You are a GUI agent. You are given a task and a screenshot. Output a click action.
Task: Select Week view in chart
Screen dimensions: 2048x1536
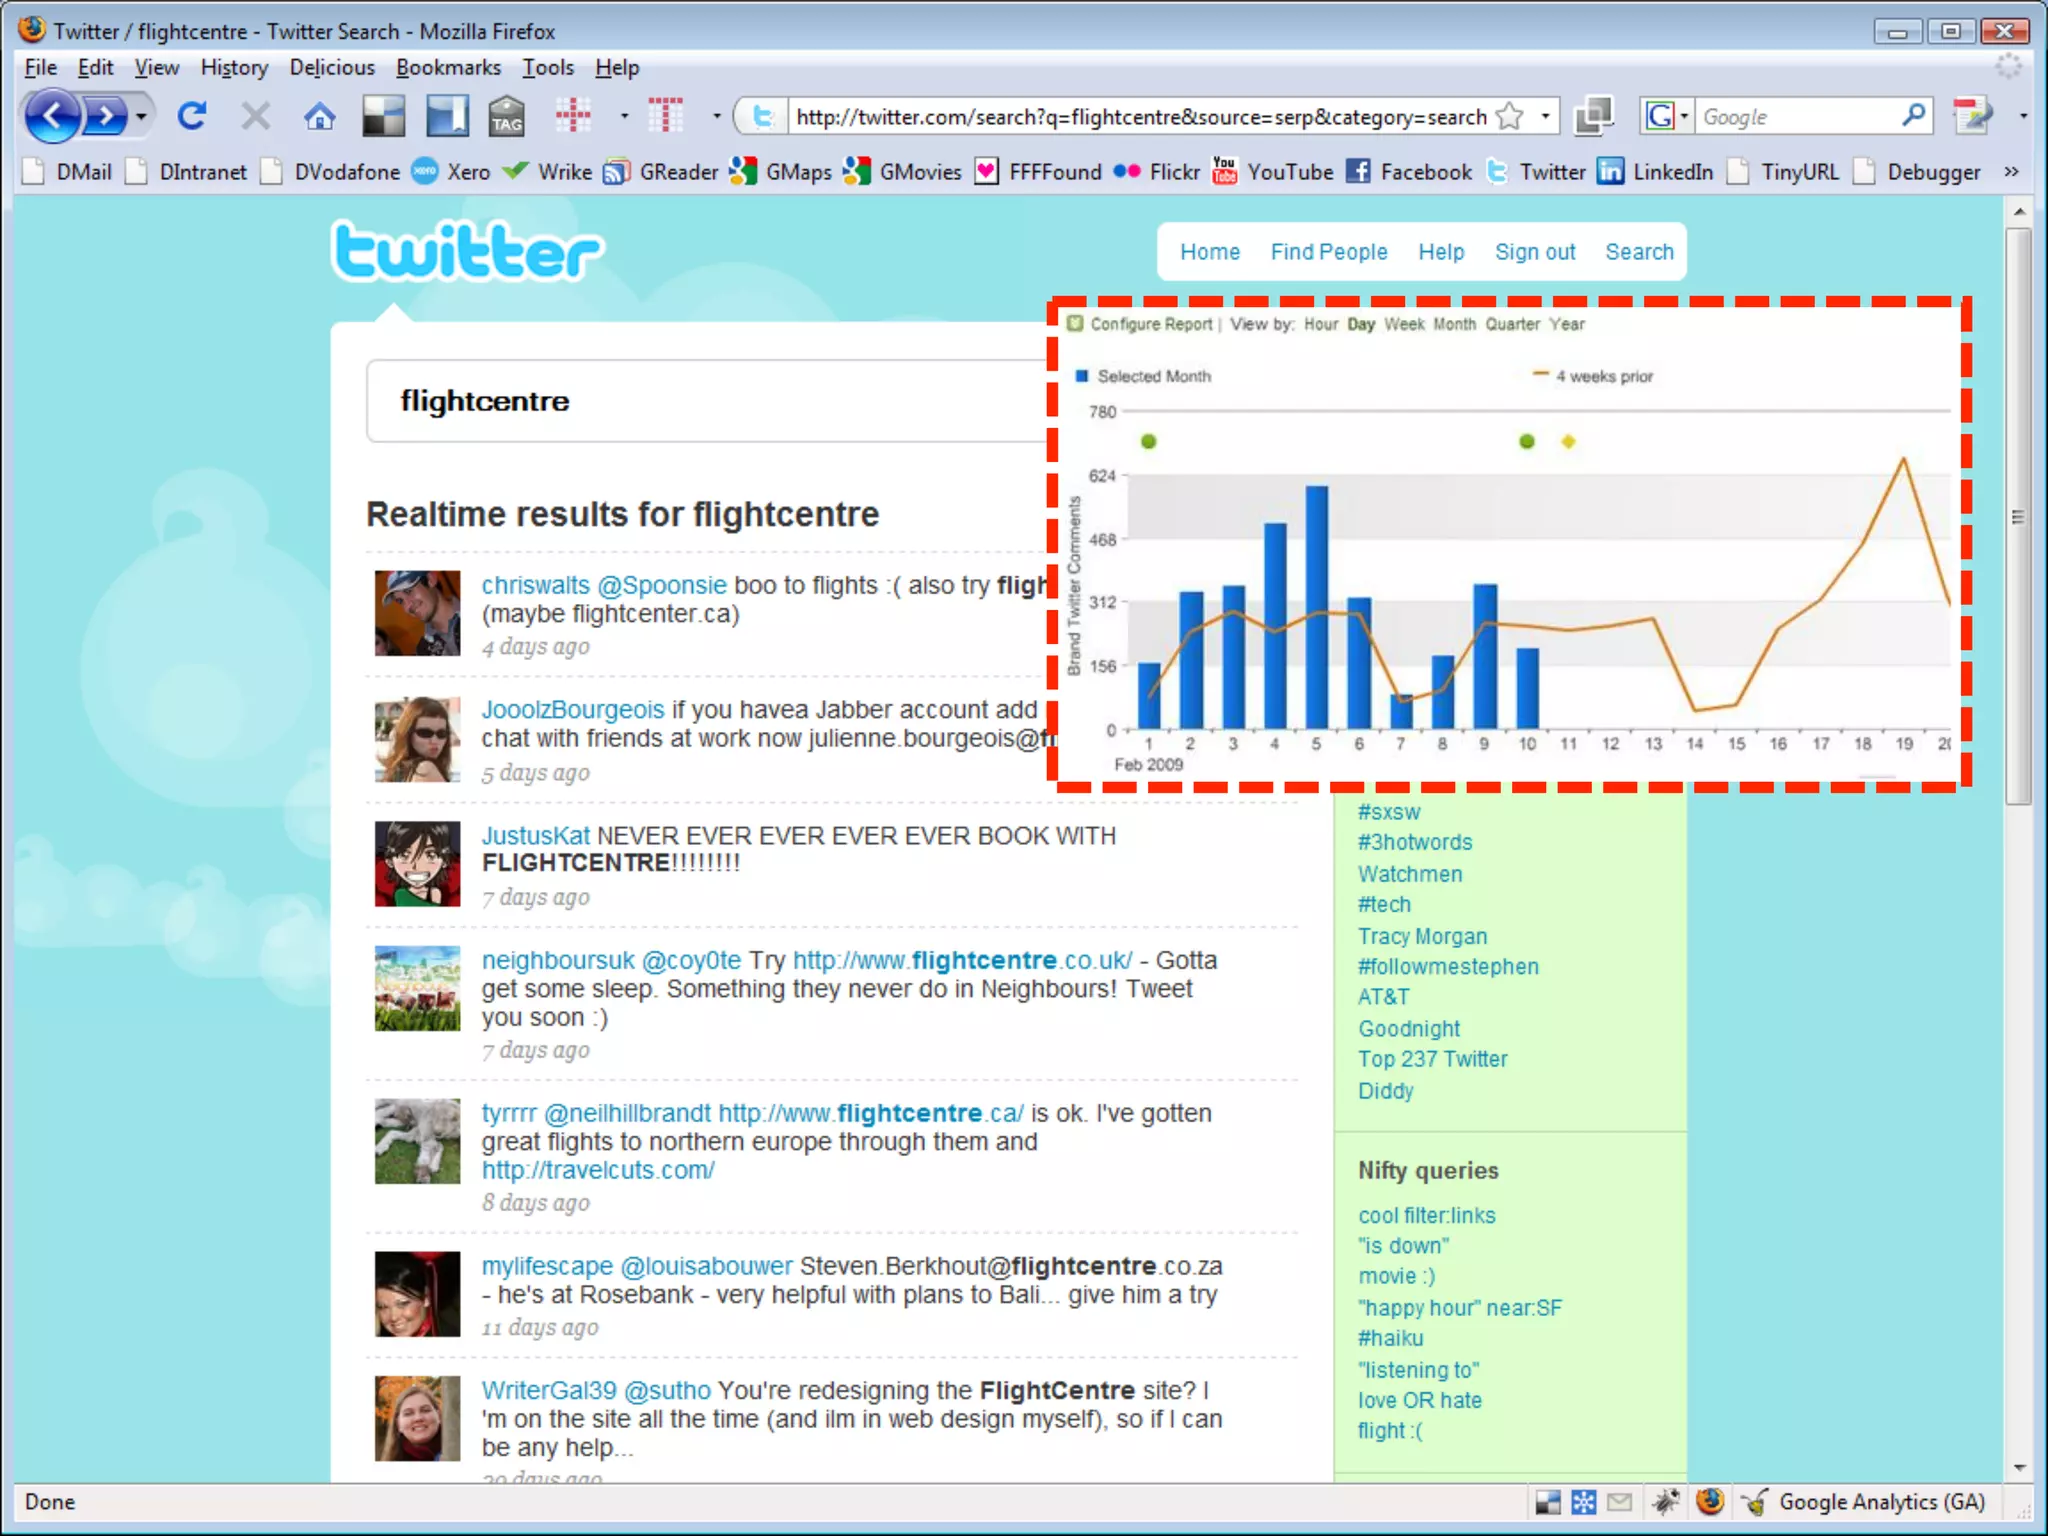1405,324
